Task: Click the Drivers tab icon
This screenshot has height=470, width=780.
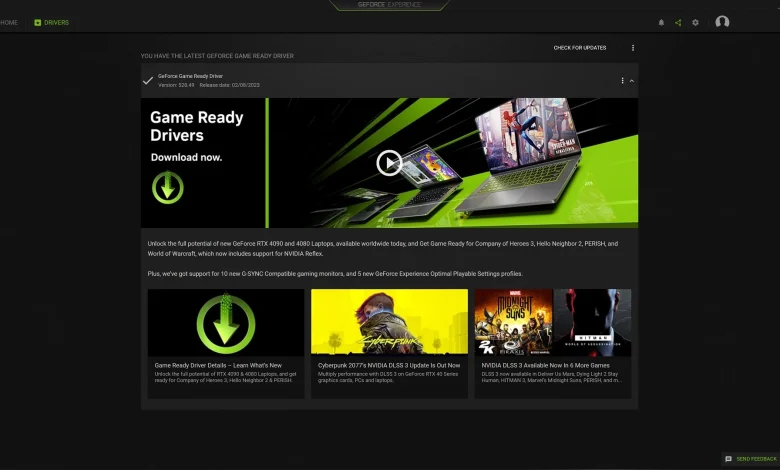Action: (38, 22)
